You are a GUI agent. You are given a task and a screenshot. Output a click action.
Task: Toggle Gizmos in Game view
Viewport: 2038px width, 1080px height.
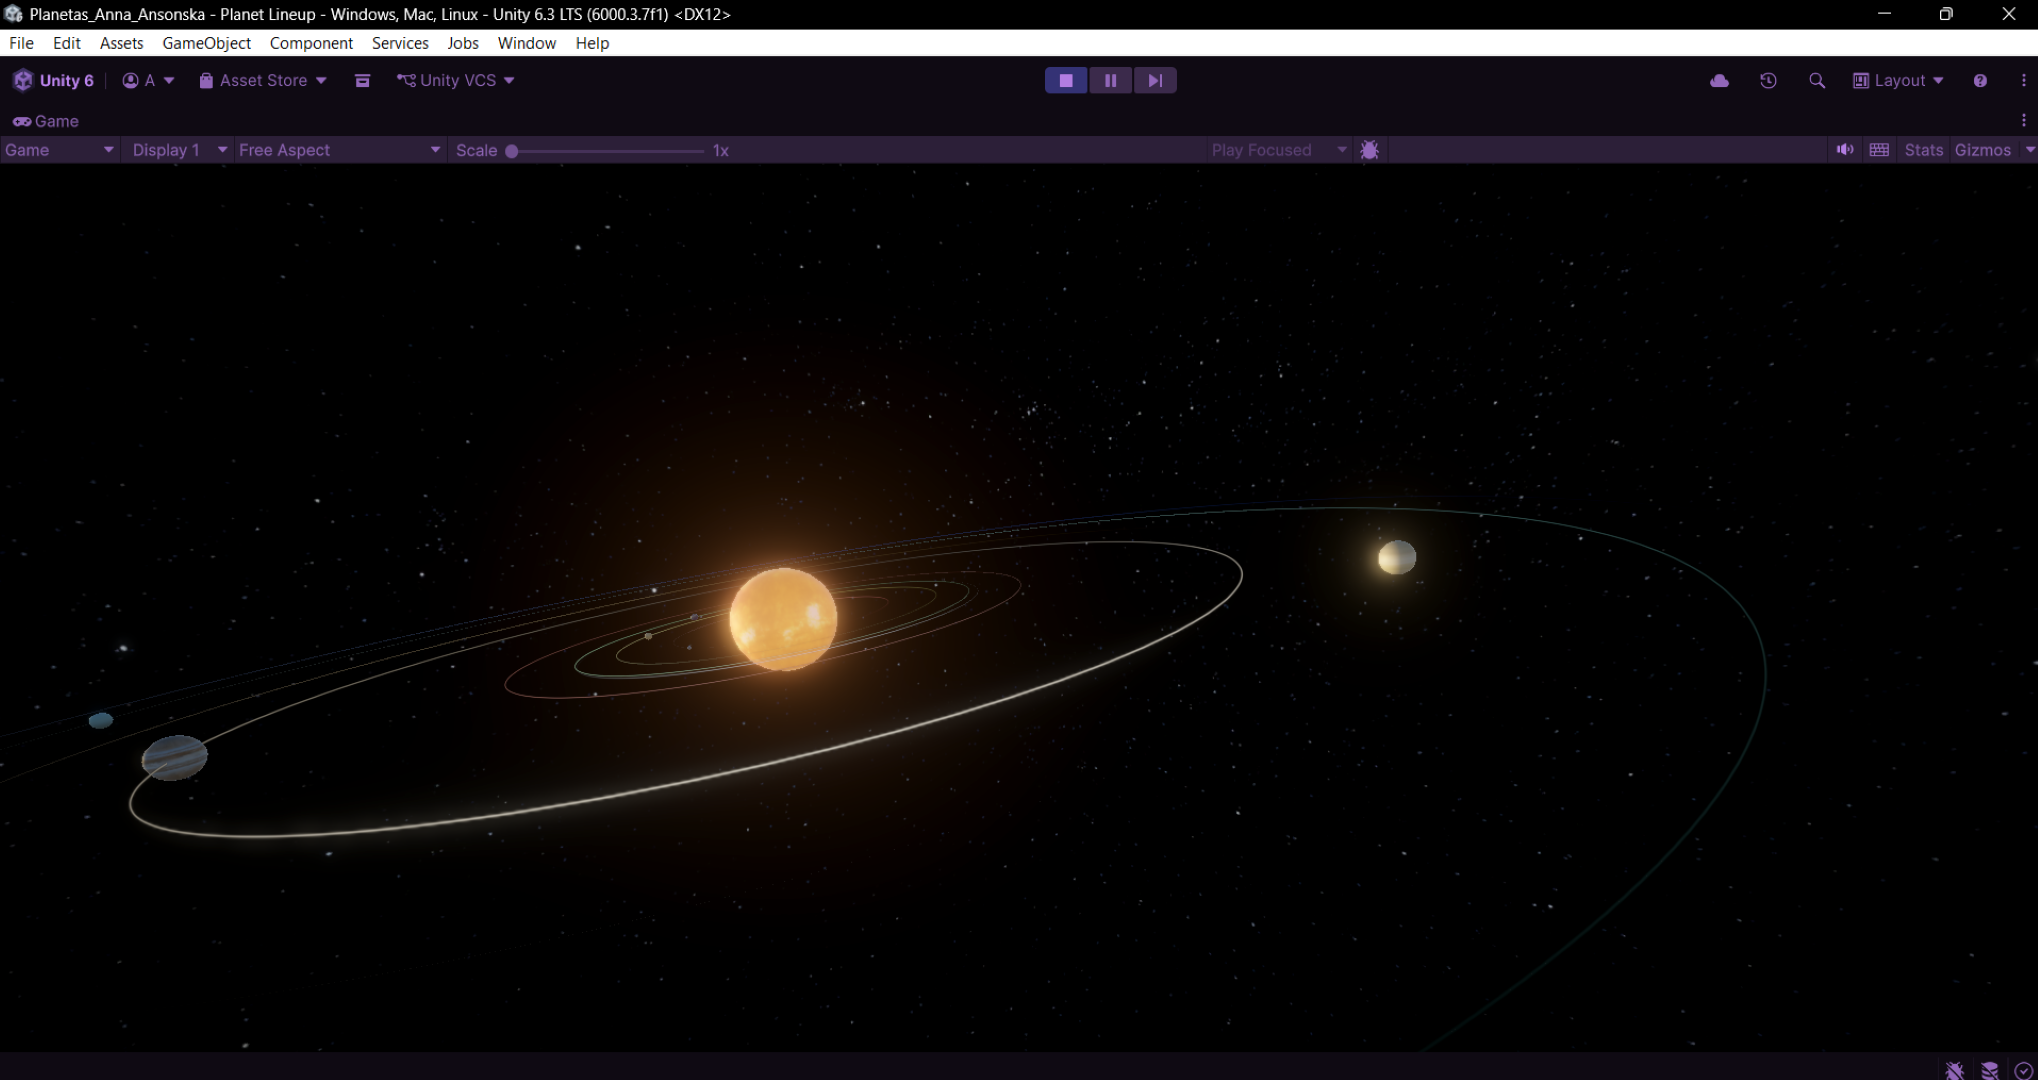[x=1982, y=150]
